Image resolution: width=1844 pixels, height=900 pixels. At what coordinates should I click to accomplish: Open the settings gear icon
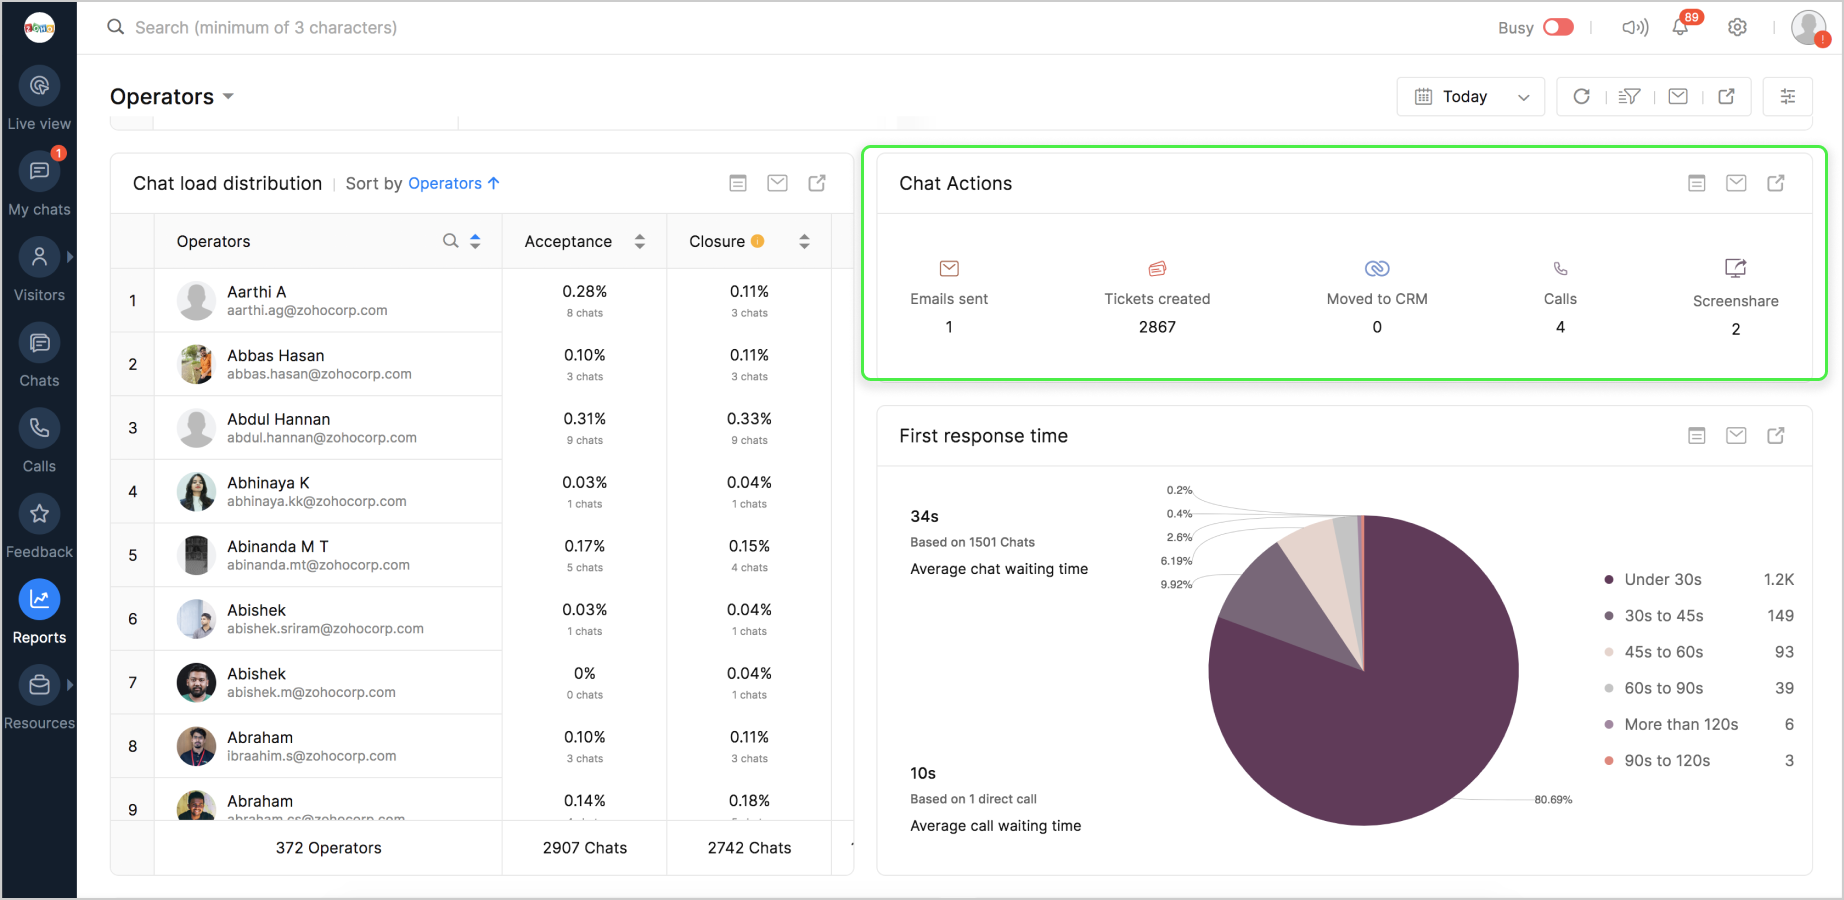pos(1738,28)
